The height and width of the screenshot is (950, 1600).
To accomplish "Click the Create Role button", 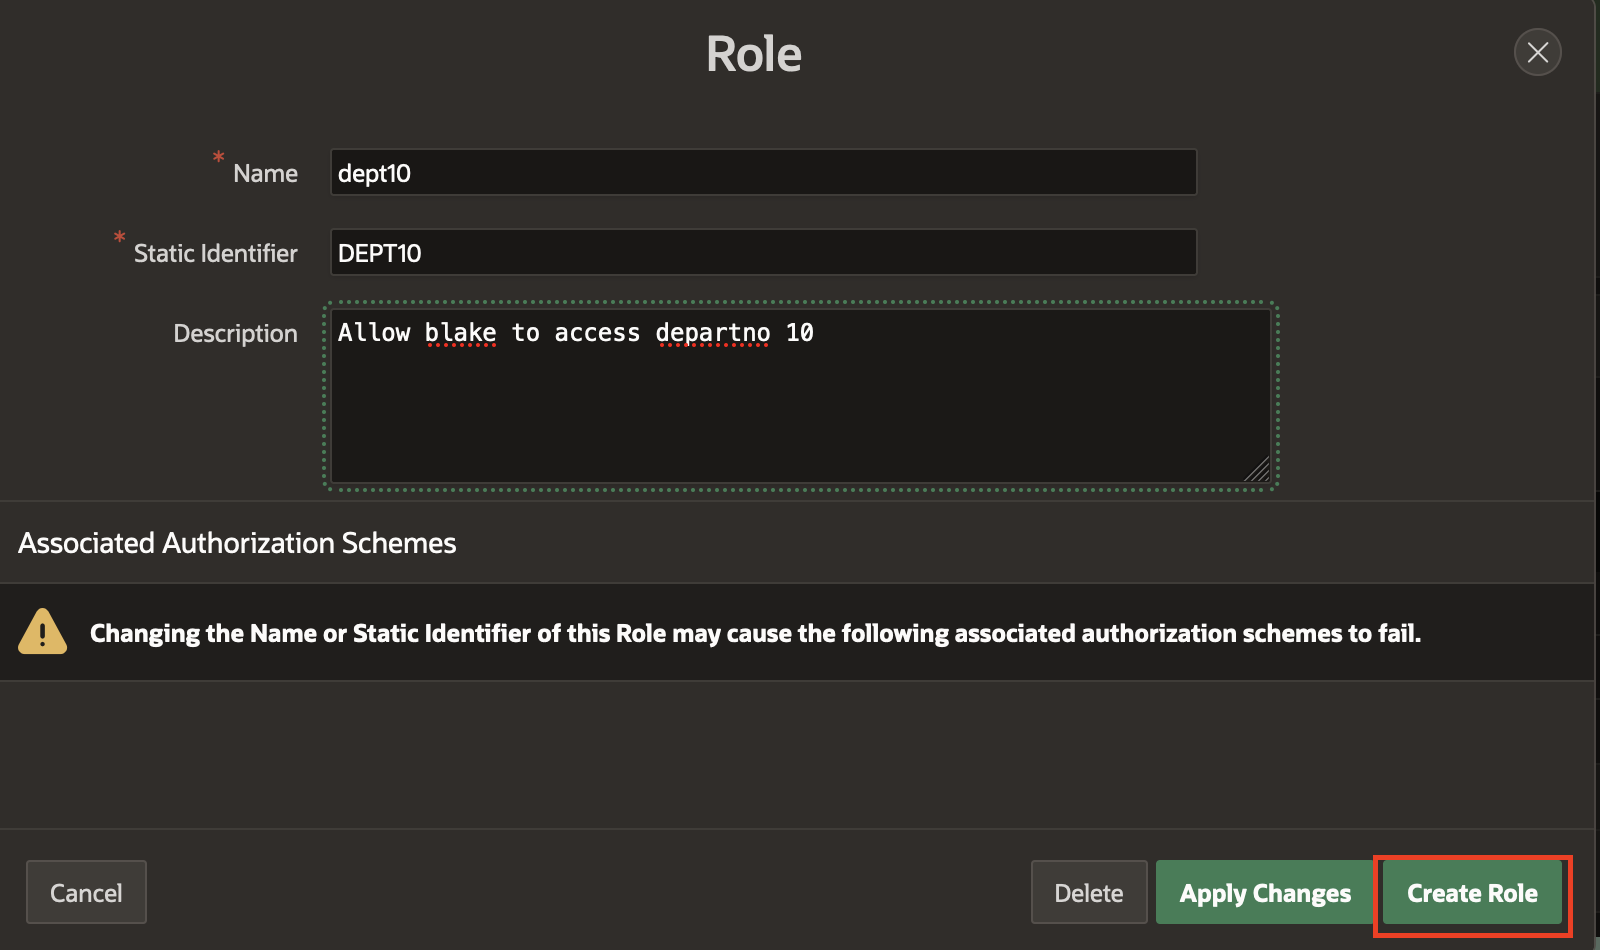I will coord(1472,892).
